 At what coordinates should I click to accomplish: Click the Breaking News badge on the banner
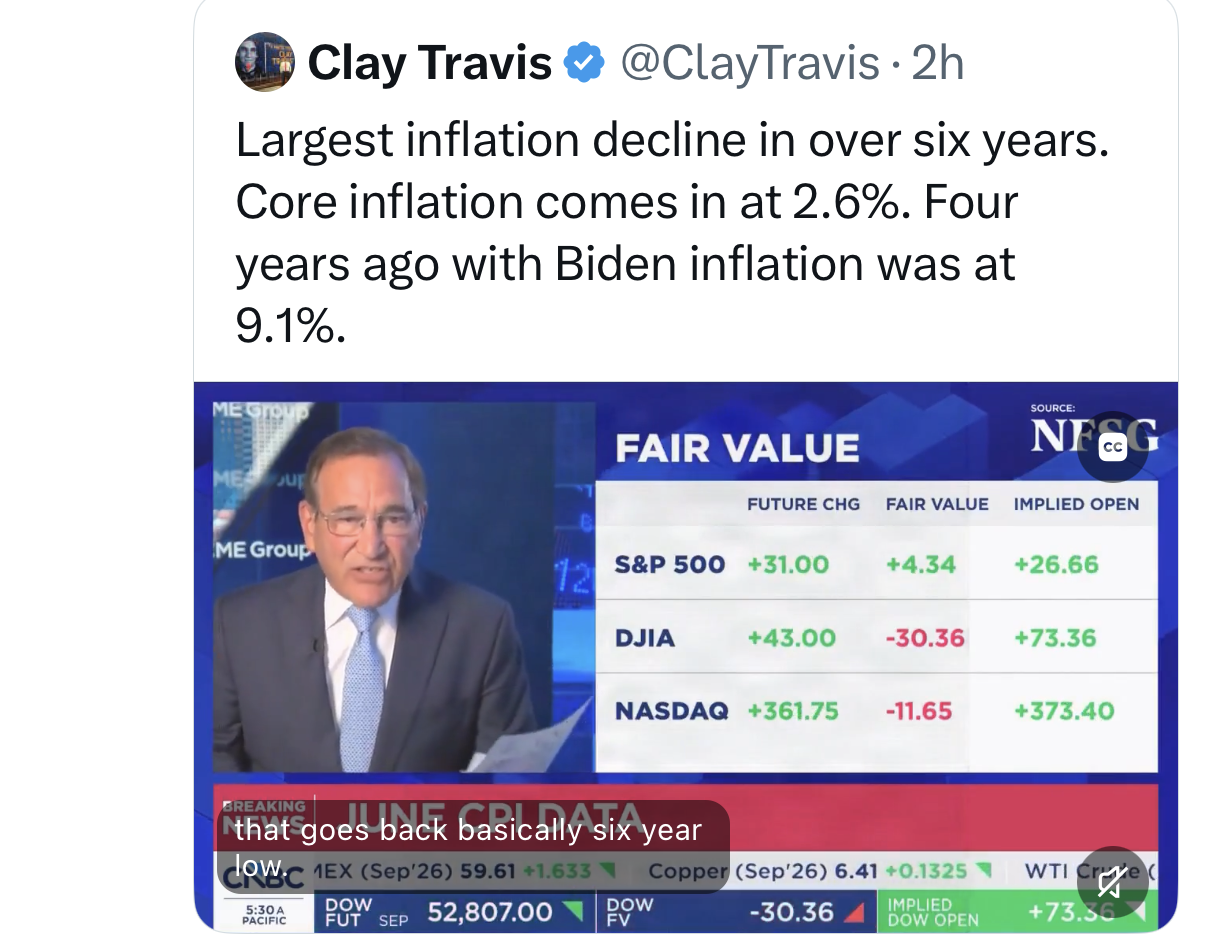(265, 814)
